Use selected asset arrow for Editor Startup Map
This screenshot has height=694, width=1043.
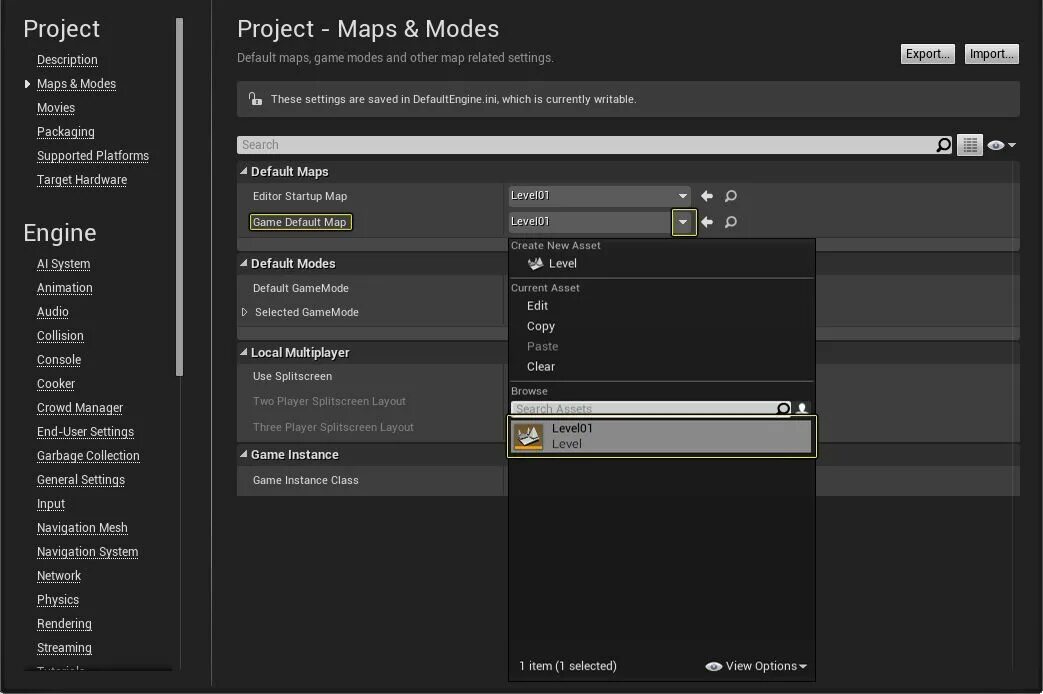pyautogui.click(x=707, y=196)
